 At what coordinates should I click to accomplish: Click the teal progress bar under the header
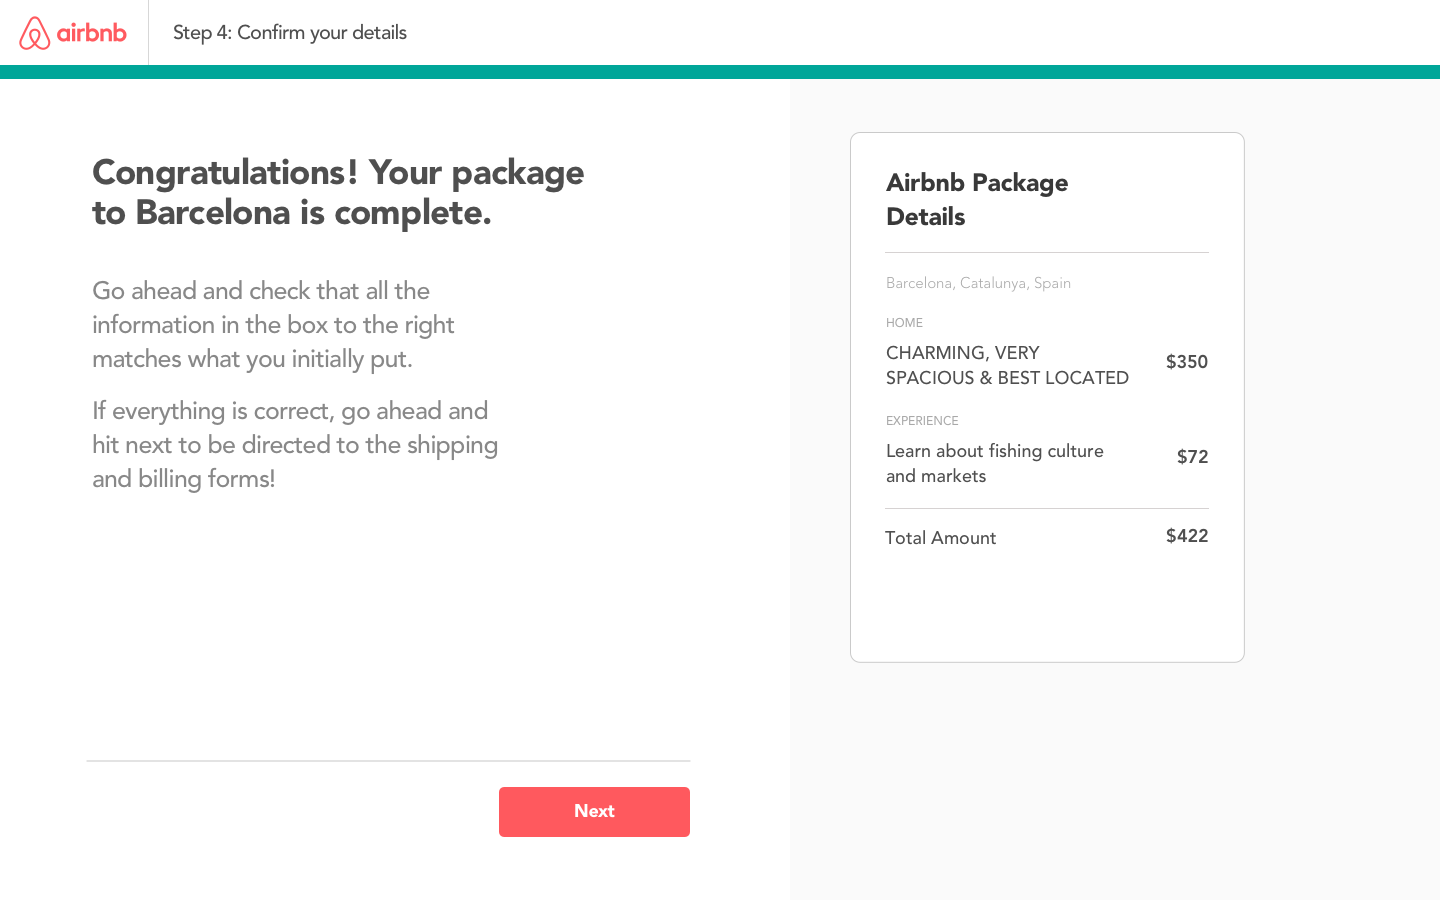click(x=720, y=72)
